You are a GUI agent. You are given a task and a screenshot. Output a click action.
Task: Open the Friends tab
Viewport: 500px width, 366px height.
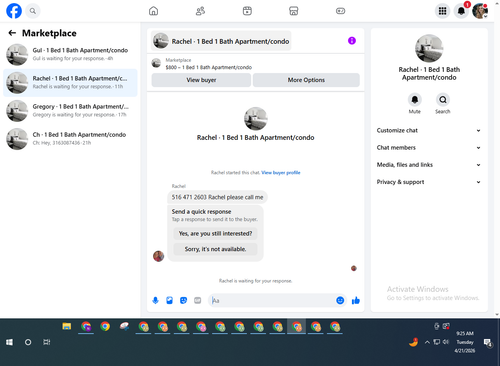tap(200, 11)
